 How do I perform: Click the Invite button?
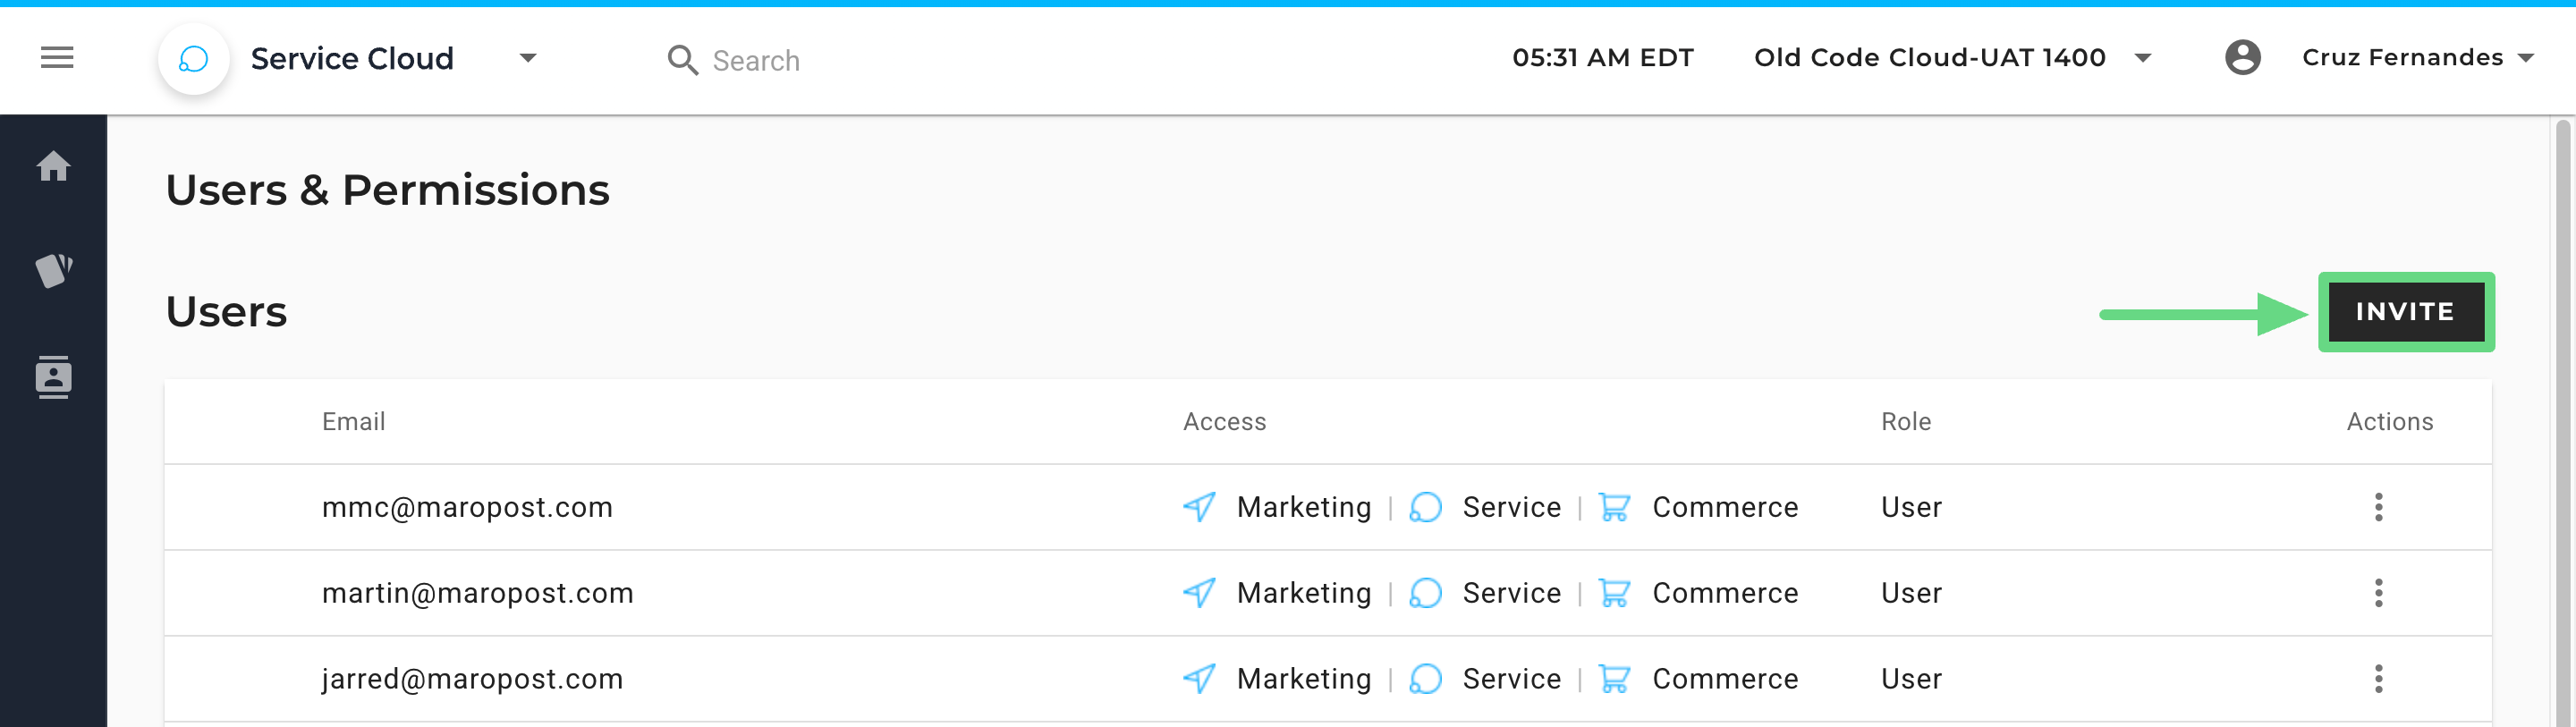pyautogui.click(x=2405, y=312)
